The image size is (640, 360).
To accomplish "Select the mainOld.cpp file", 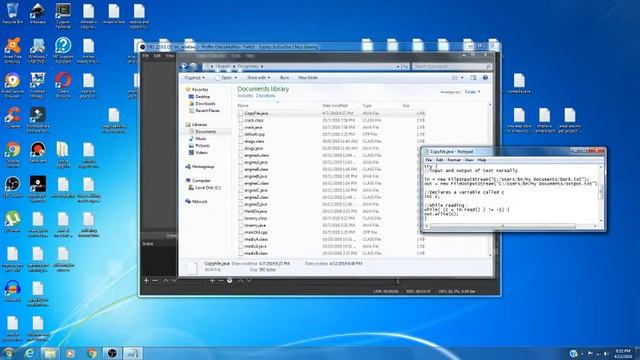I will [256, 232].
